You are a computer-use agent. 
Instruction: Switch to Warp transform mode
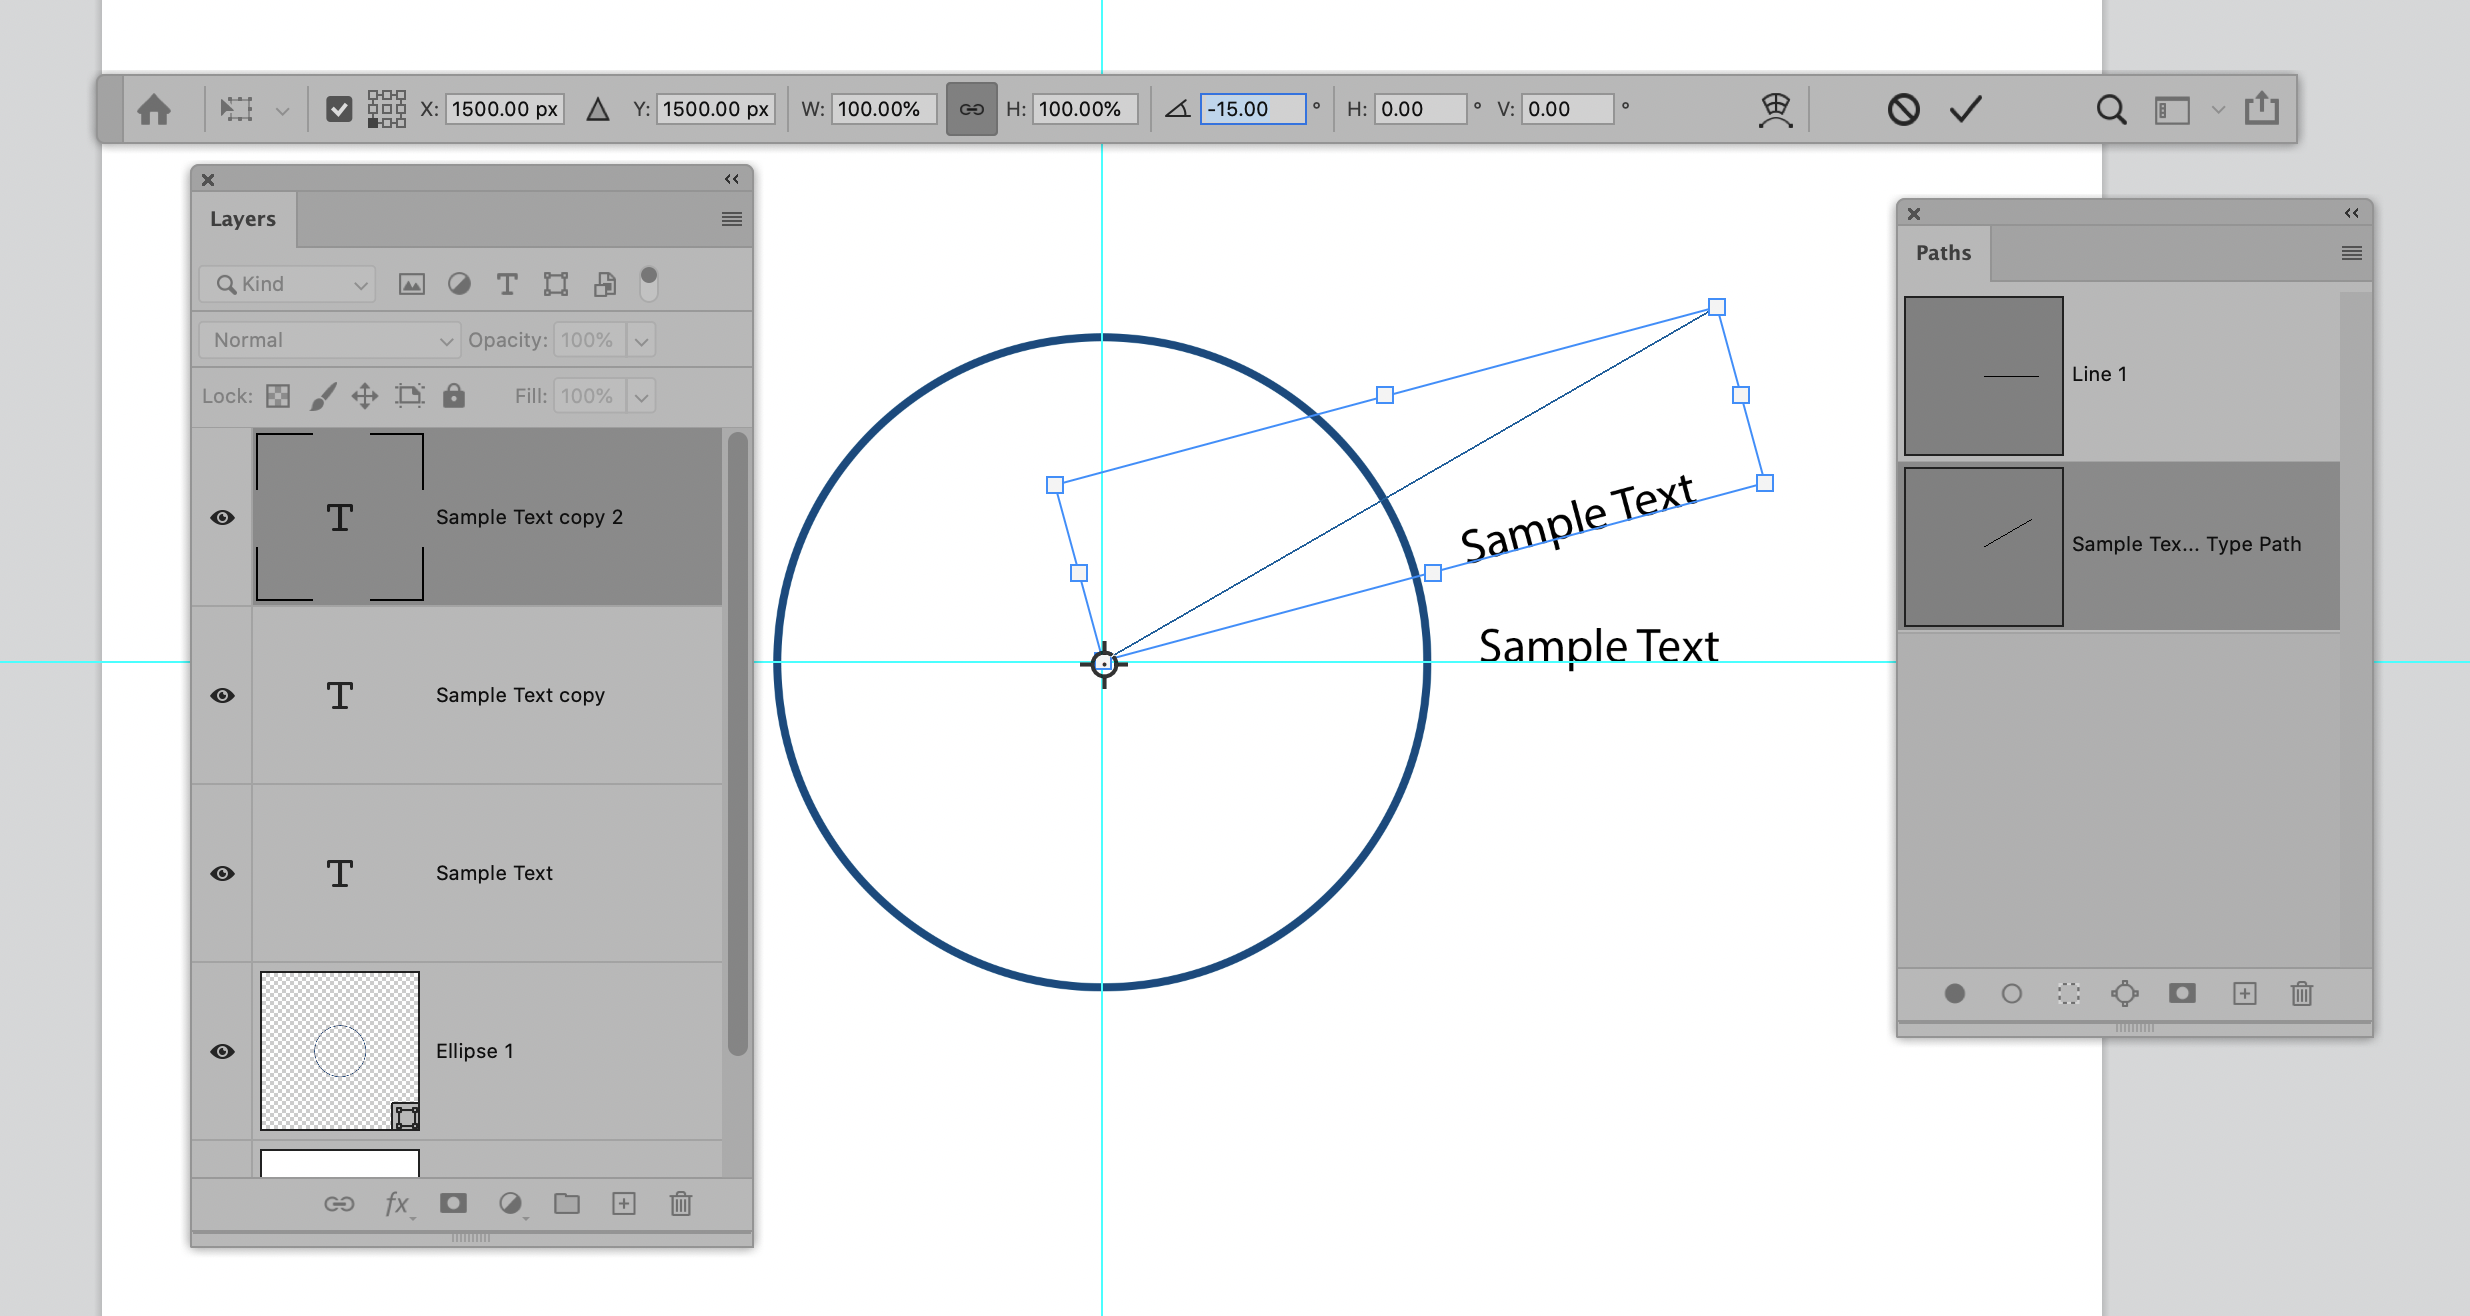pos(1776,108)
